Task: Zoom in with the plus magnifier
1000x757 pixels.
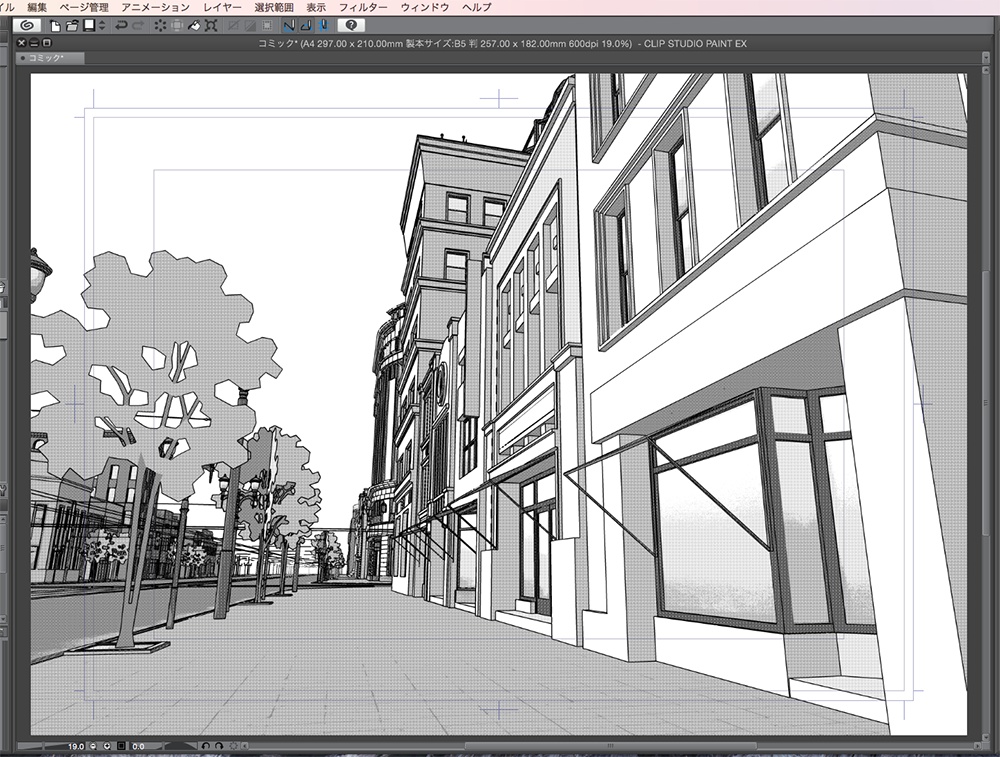Action: coord(107,746)
